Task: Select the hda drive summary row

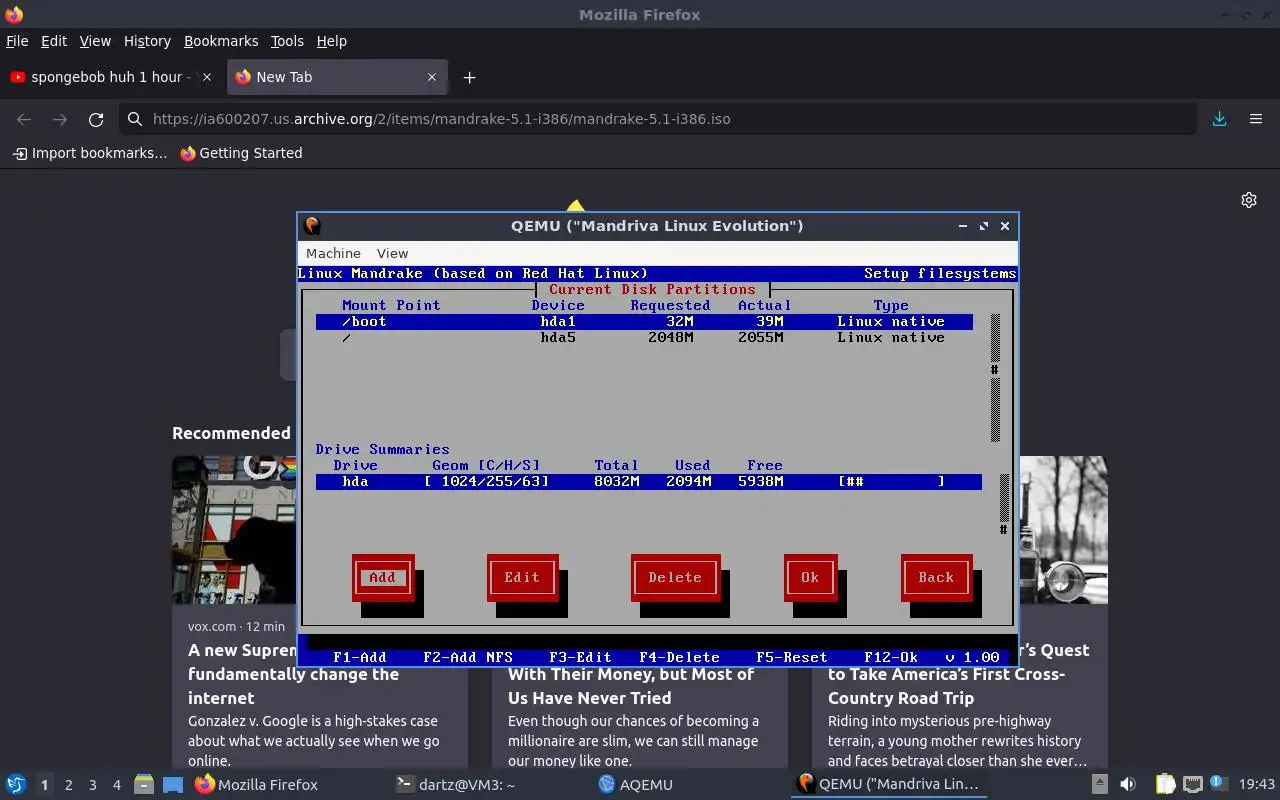Action: 648,481
